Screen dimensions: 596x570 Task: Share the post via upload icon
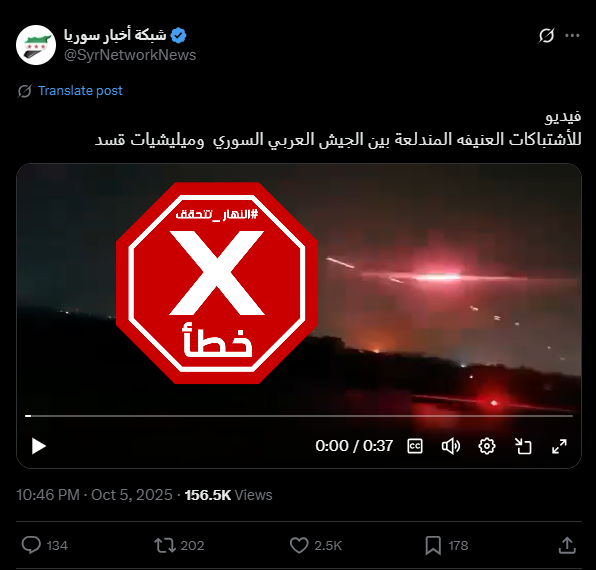(567, 545)
